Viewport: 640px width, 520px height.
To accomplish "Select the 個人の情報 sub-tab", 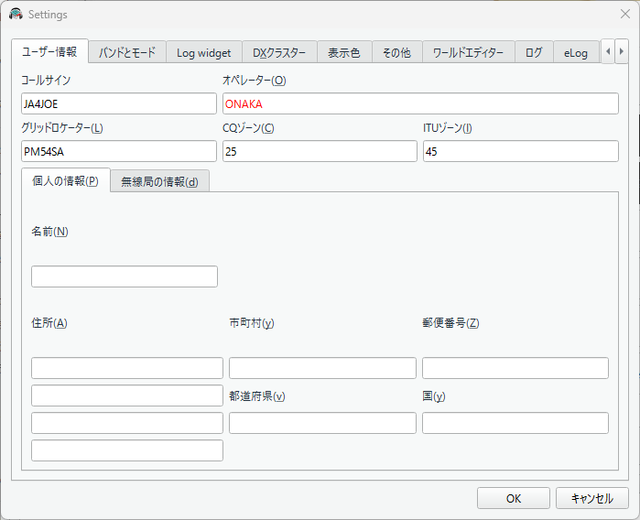I will (x=65, y=180).
